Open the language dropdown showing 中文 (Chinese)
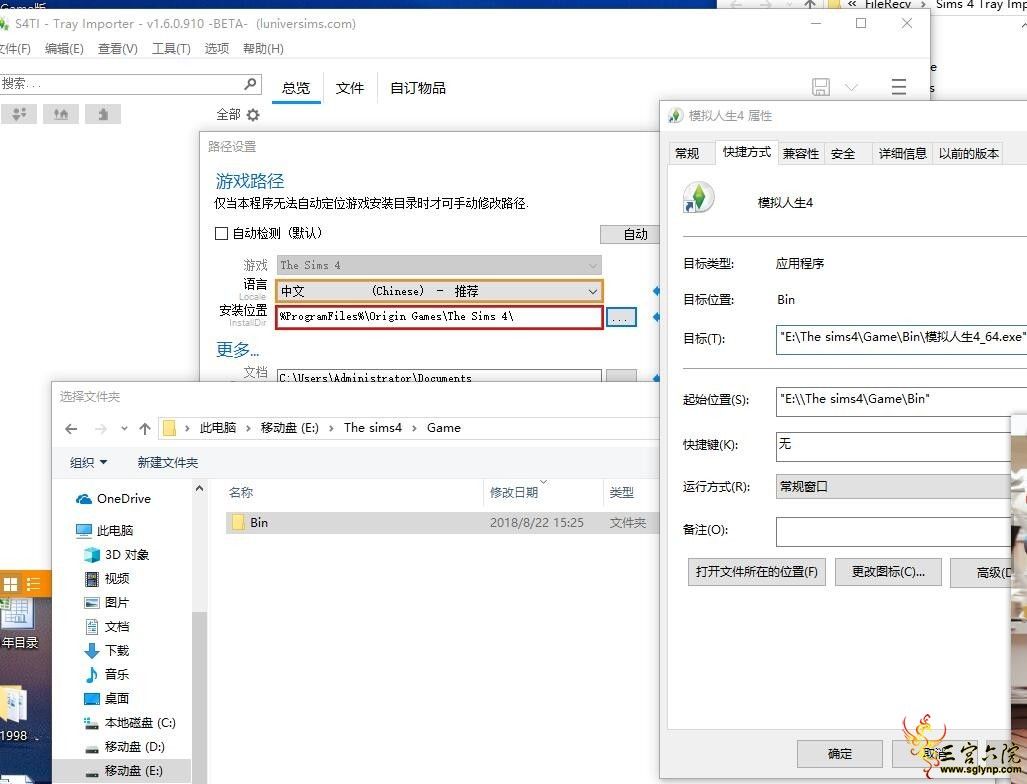This screenshot has height=784, width=1027. 439,291
